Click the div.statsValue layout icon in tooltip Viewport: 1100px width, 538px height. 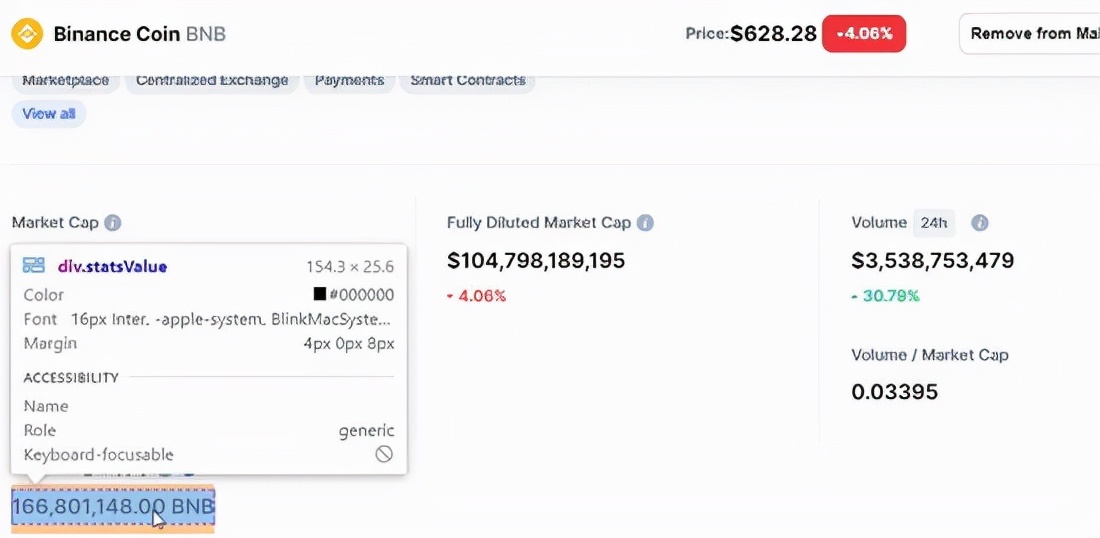pyautogui.click(x=34, y=265)
